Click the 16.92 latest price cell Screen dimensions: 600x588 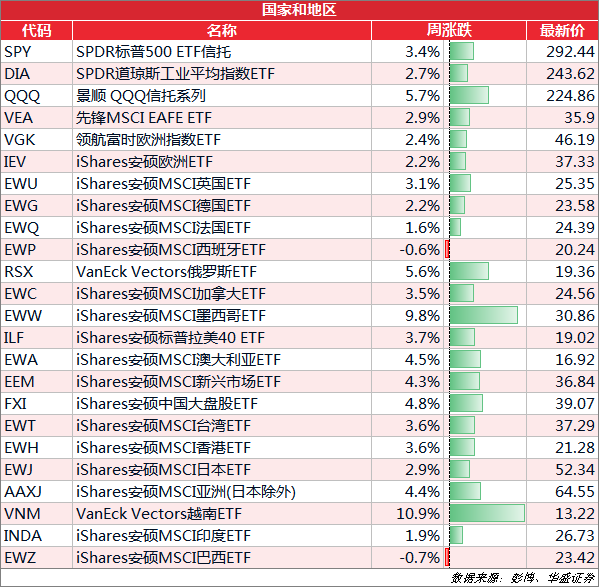tap(562, 360)
